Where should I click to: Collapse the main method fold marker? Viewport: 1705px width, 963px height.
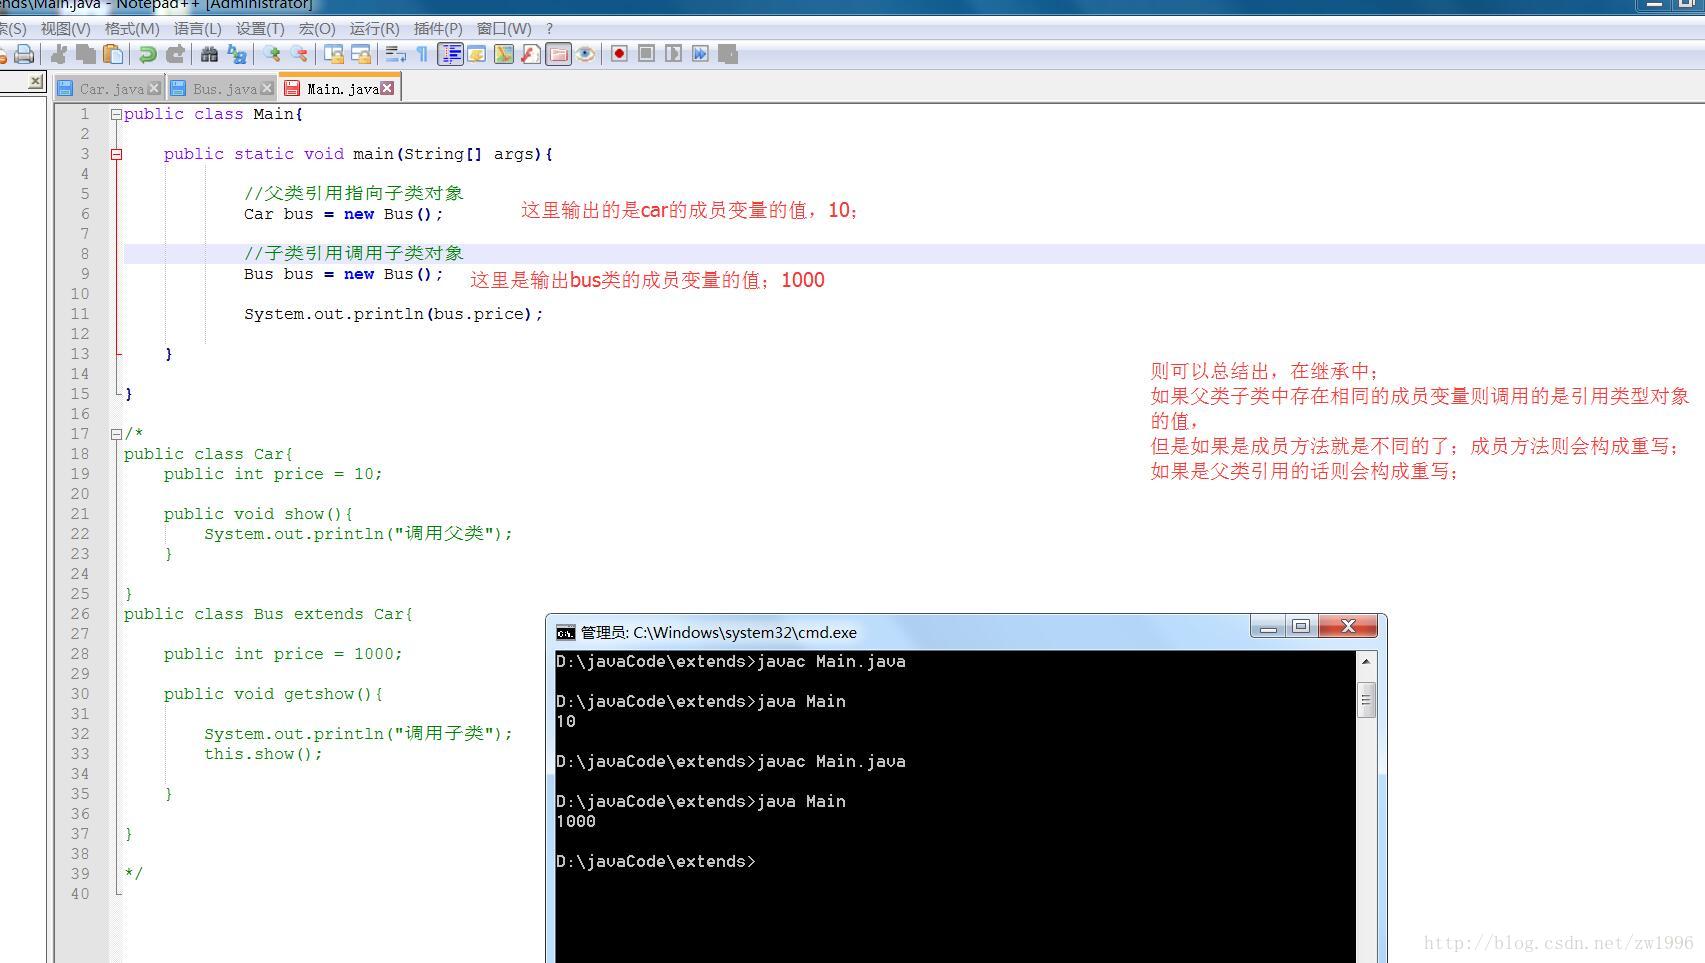pos(116,154)
